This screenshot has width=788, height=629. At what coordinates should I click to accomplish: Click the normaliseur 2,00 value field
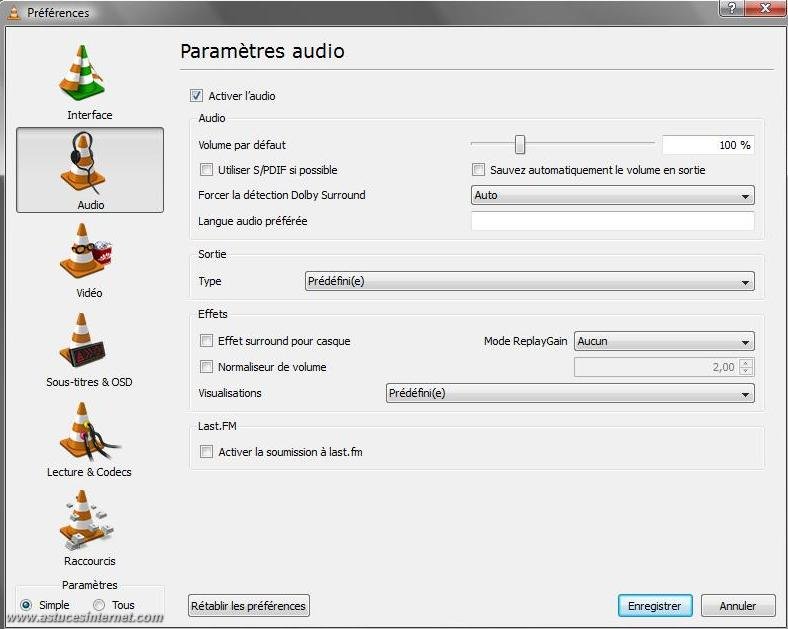[657, 367]
